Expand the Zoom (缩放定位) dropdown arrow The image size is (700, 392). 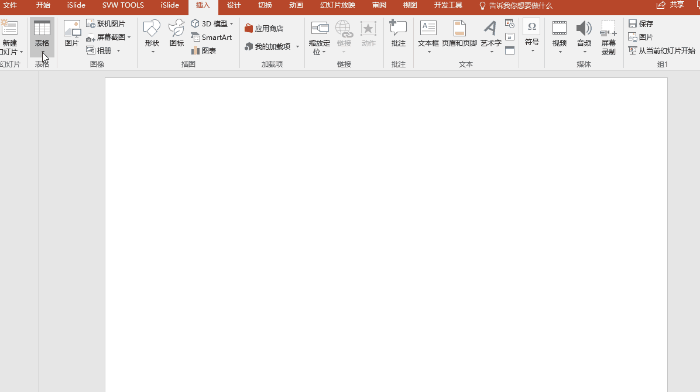[x=324, y=52]
